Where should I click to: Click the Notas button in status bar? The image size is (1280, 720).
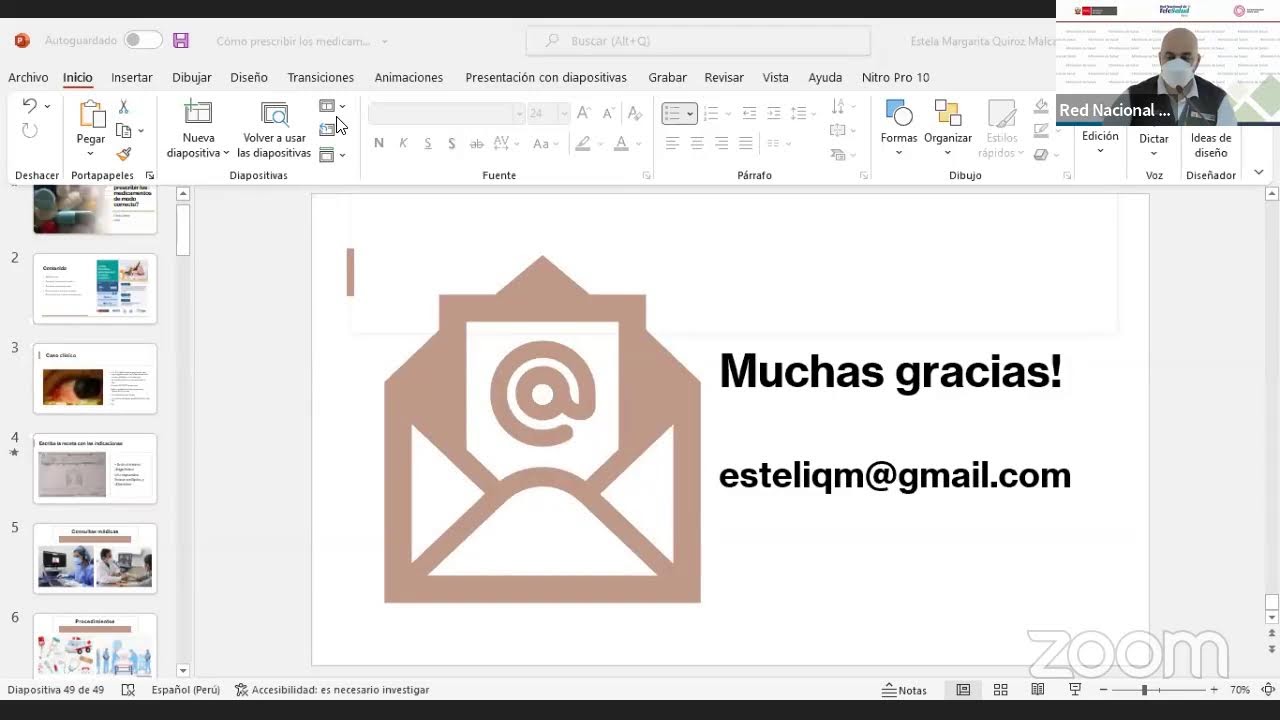click(905, 690)
